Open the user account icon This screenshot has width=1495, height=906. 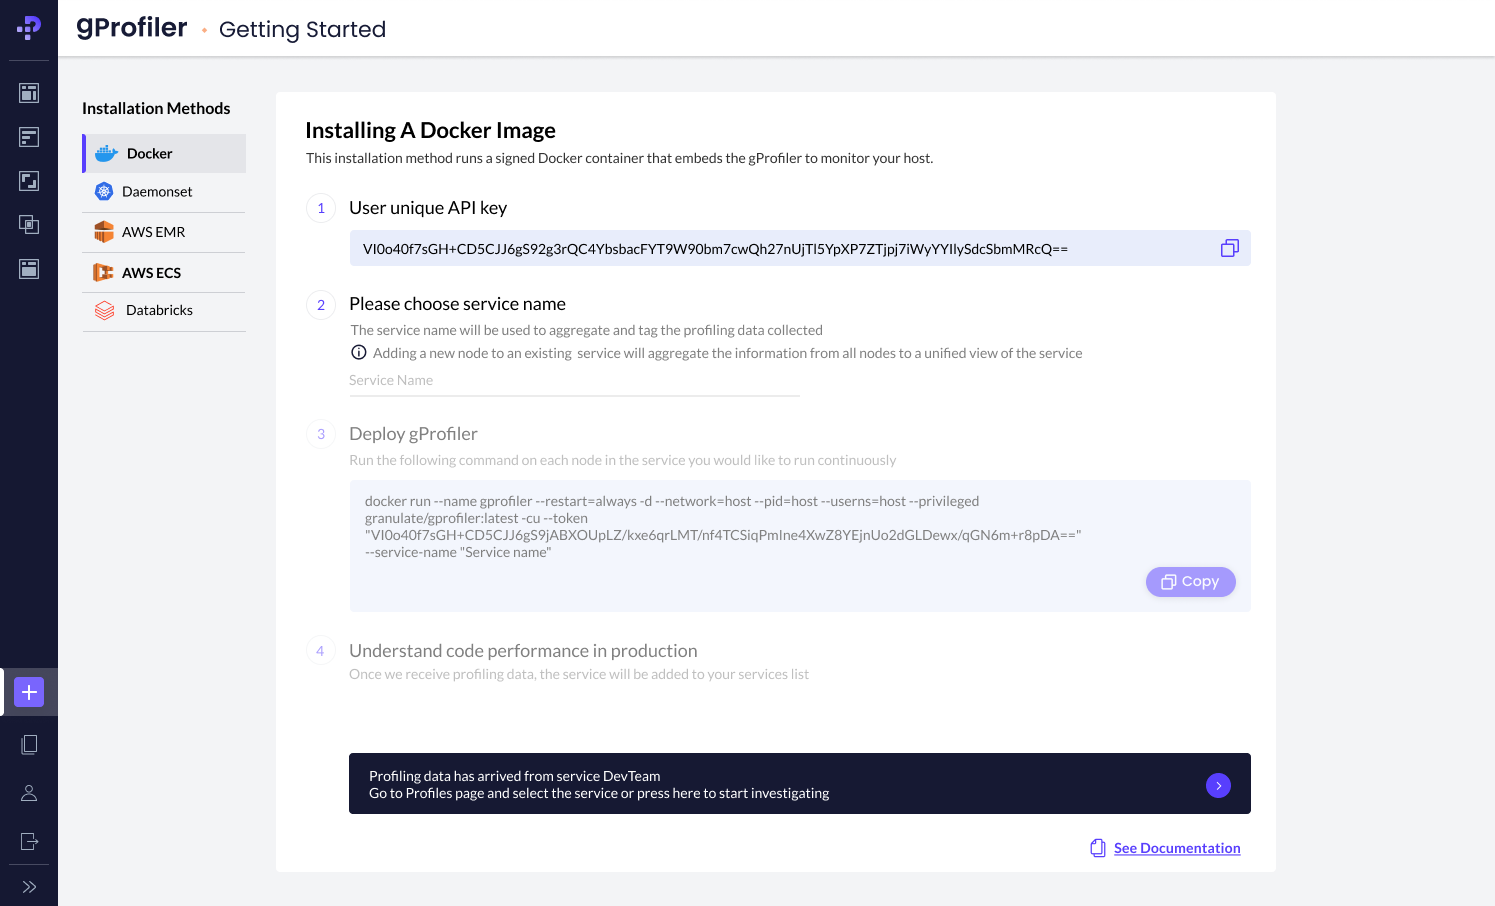tap(29, 793)
